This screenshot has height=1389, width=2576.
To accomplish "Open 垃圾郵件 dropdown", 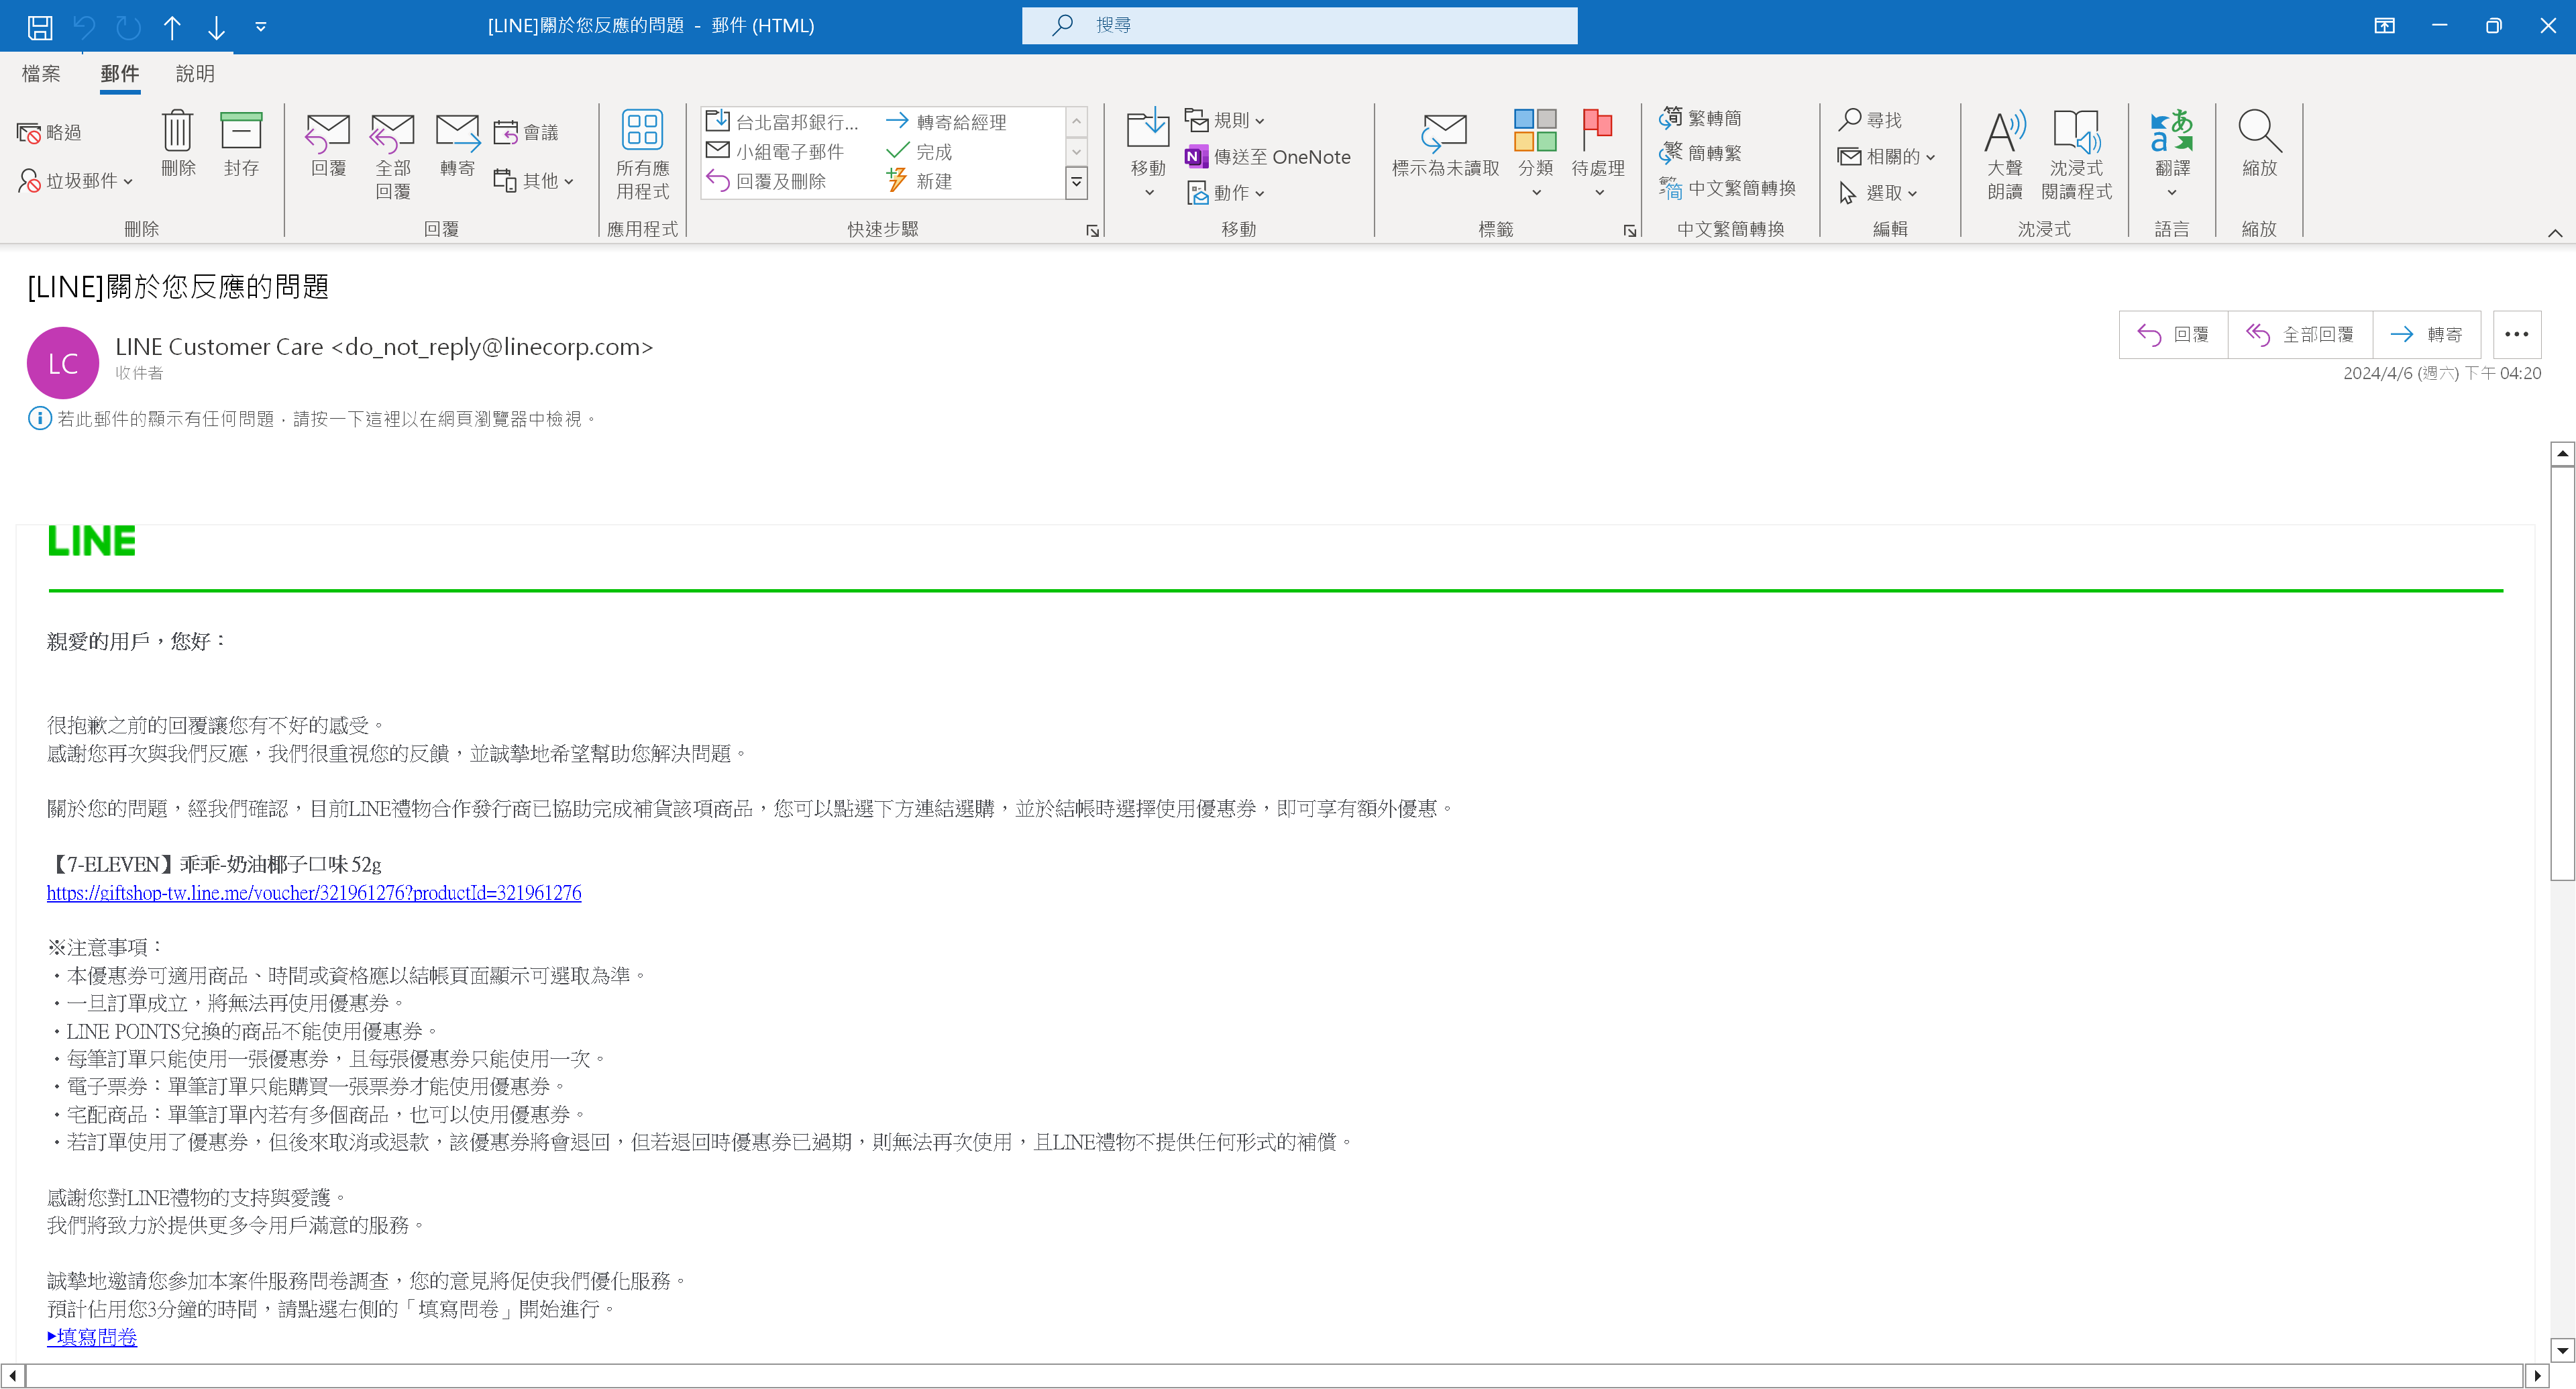I will point(76,181).
